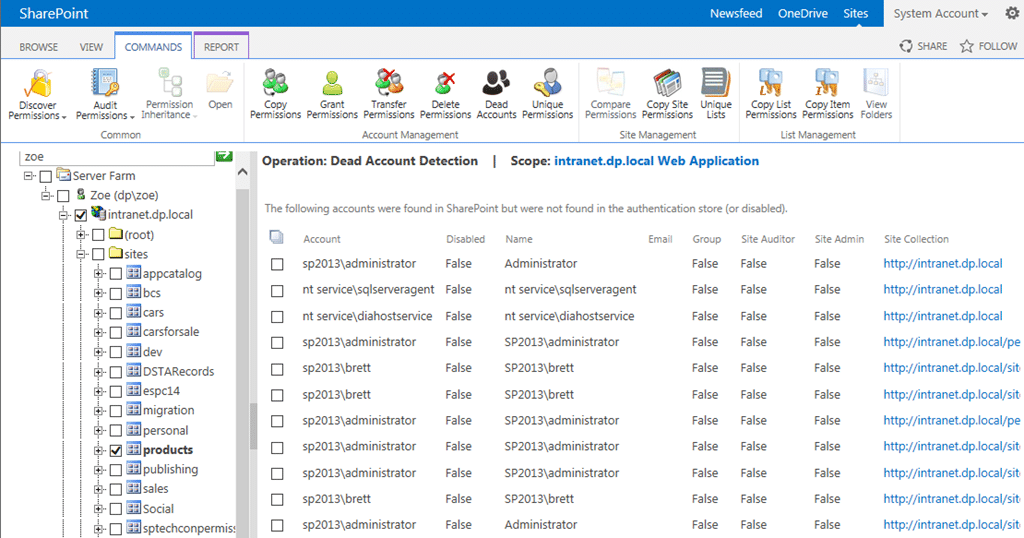Go to OneDrive
Viewport: 1024px width, 538px height.
pos(803,13)
